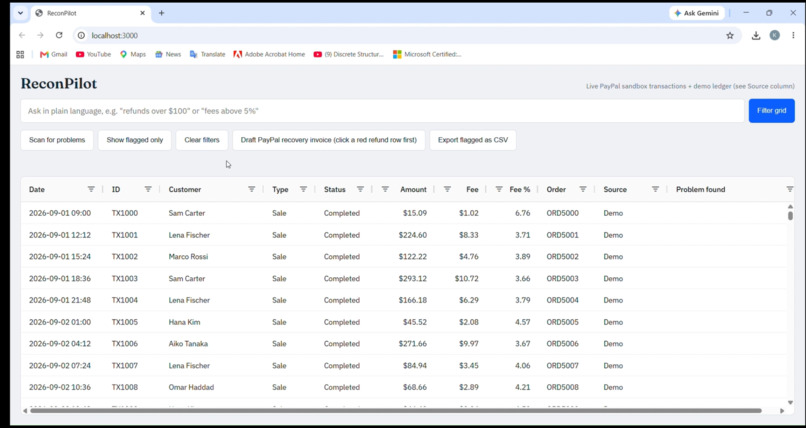The width and height of the screenshot is (806, 428).
Task: Open a new tab with plus icon
Action: click(161, 13)
